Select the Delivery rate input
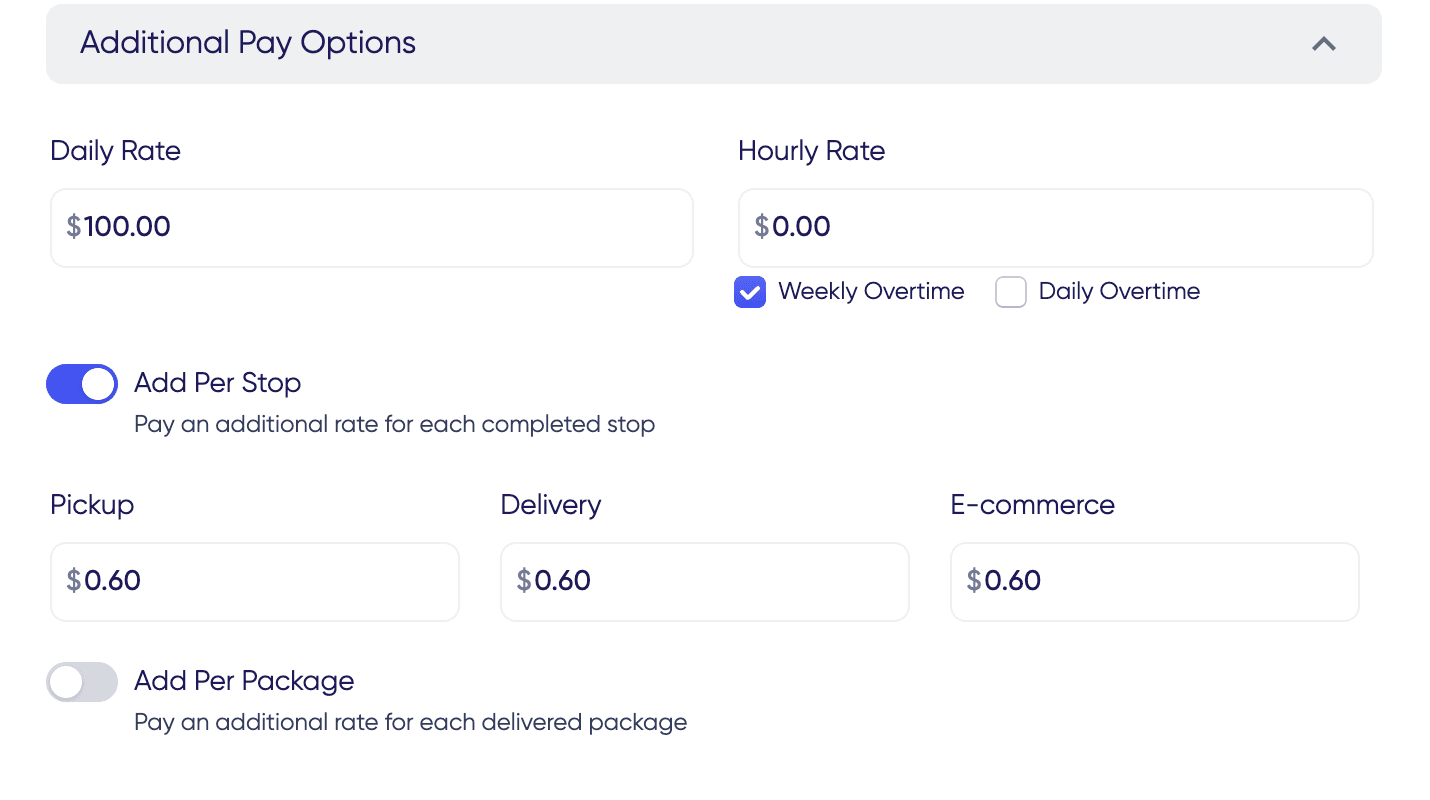1430x800 pixels. (x=704, y=581)
